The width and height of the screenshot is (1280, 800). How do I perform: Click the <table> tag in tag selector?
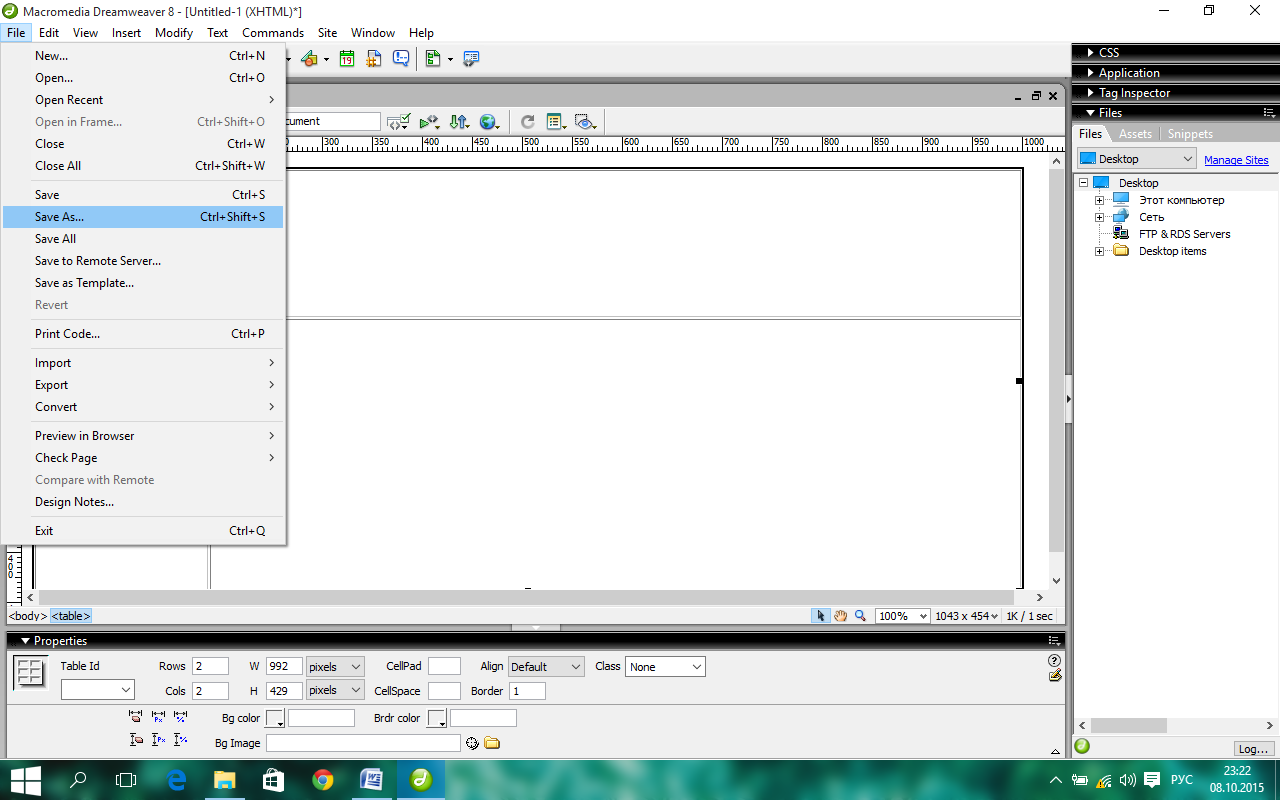71,616
